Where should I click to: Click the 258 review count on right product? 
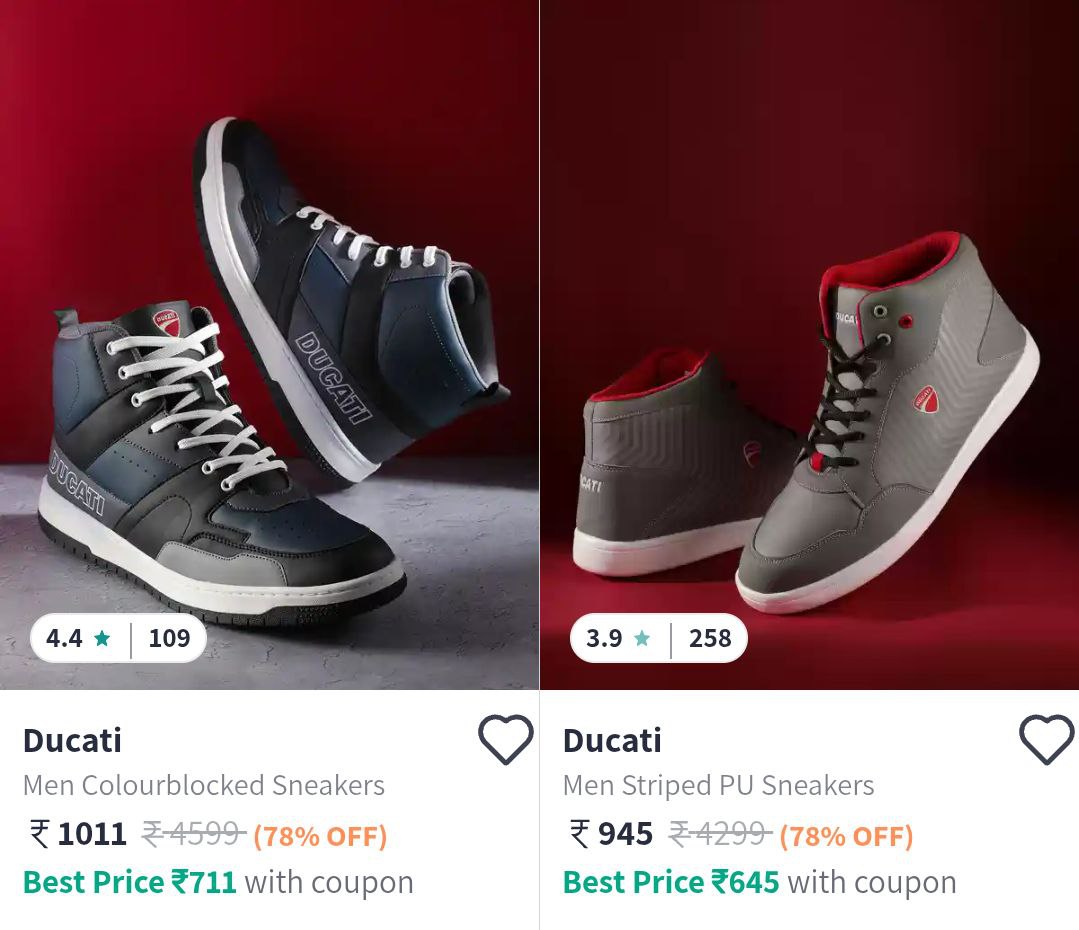click(x=710, y=638)
